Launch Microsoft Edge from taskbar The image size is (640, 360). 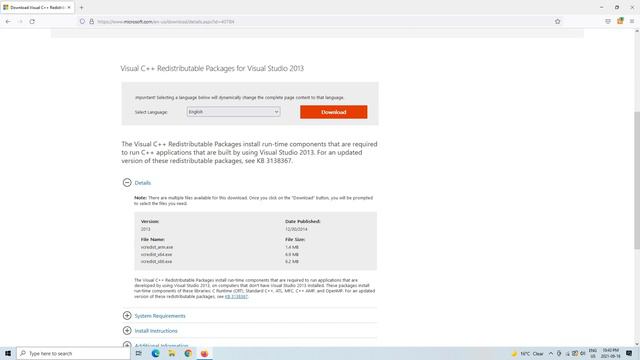coord(156,353)
